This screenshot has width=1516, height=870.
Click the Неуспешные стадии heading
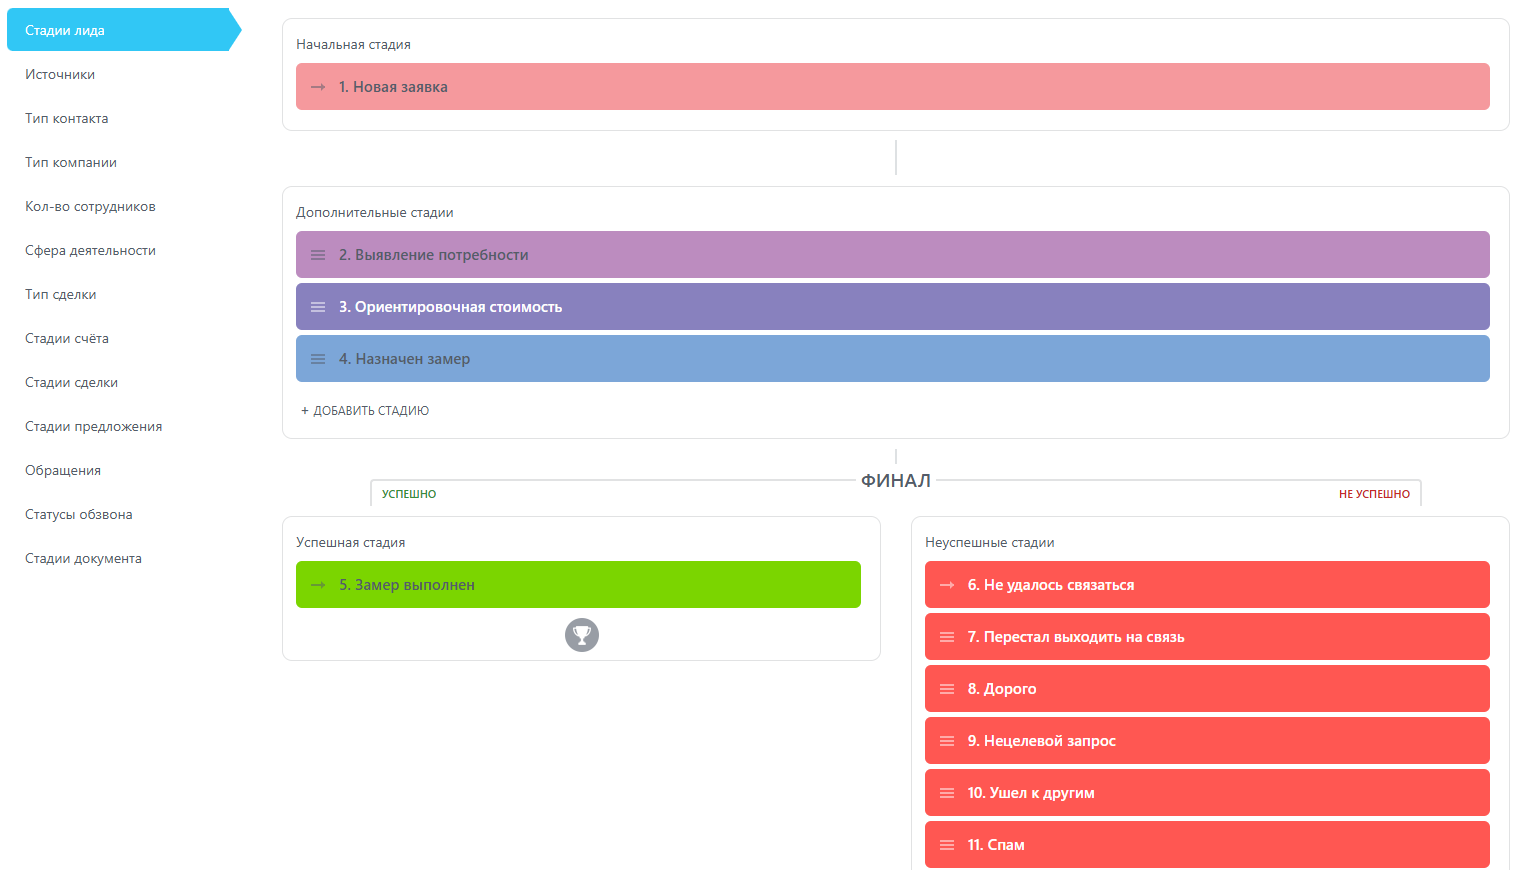(x=990, y=542)
